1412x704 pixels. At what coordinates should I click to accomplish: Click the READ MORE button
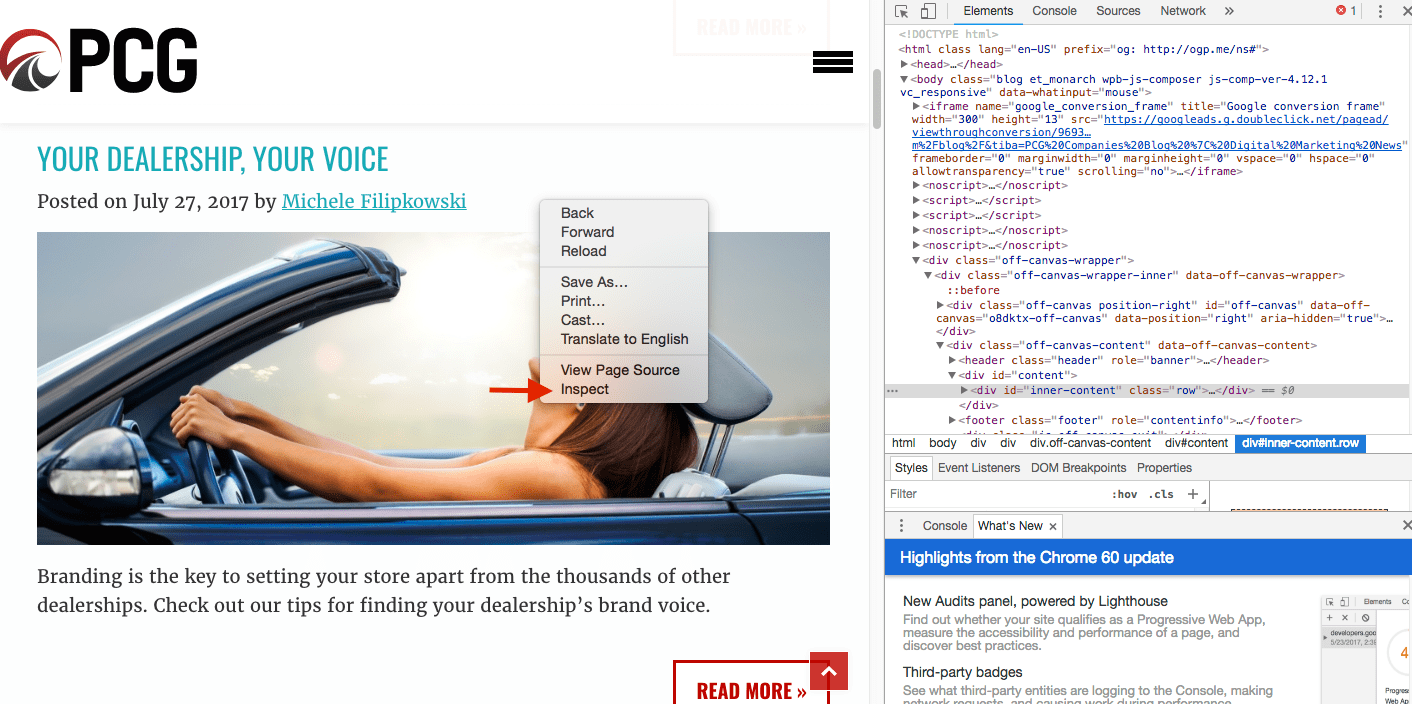[751, 690]
